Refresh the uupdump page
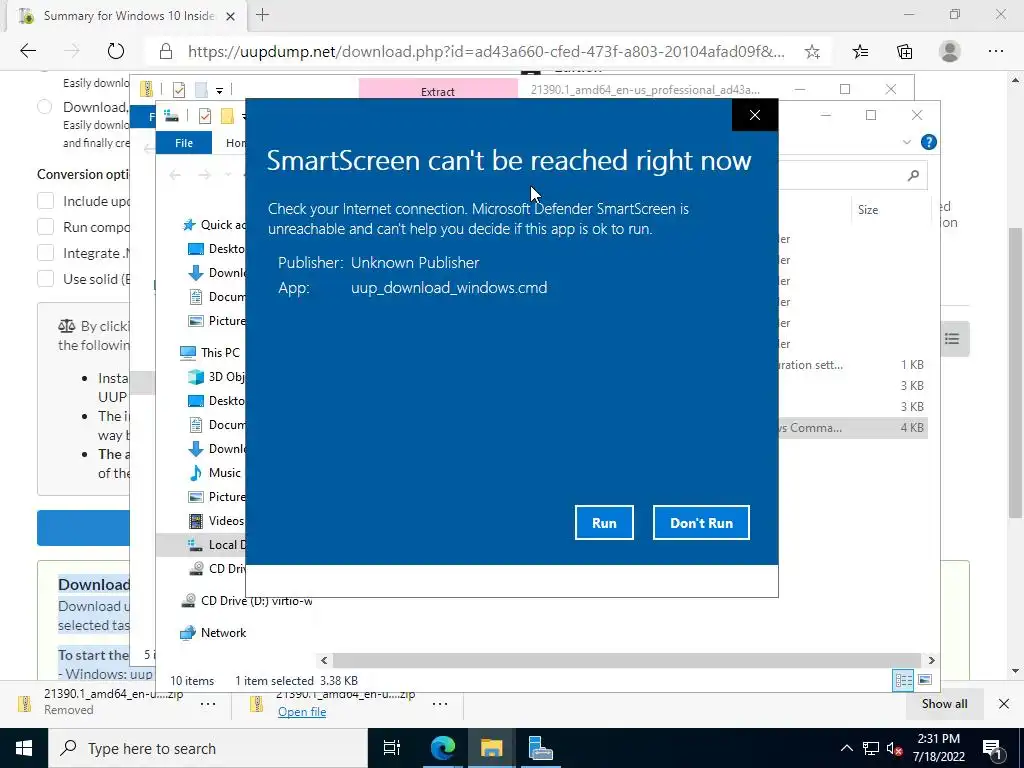Viewport: 1024px width, 768px height. point(116,51)
